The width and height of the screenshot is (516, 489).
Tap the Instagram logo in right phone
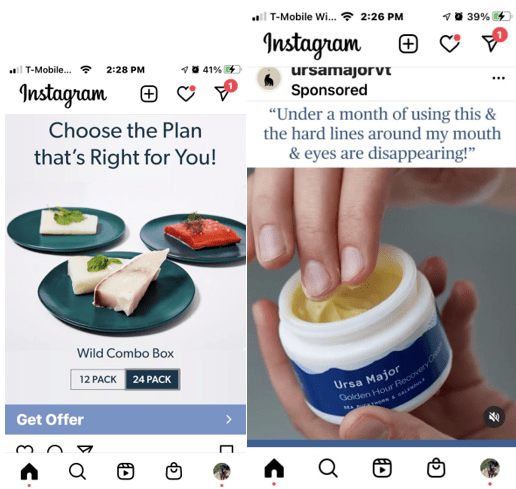coord(312,44)
